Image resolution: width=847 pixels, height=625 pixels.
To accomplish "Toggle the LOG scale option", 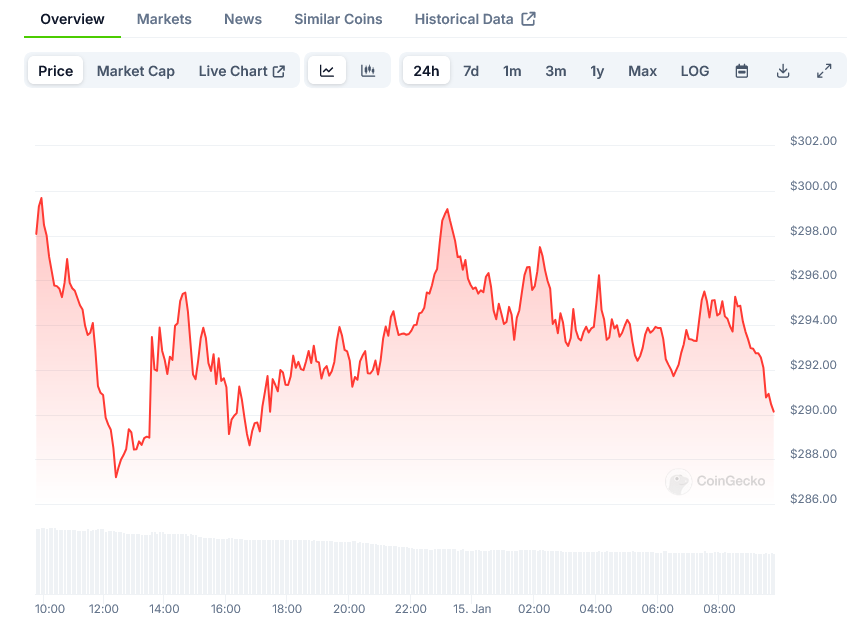I will pos(695,71).
